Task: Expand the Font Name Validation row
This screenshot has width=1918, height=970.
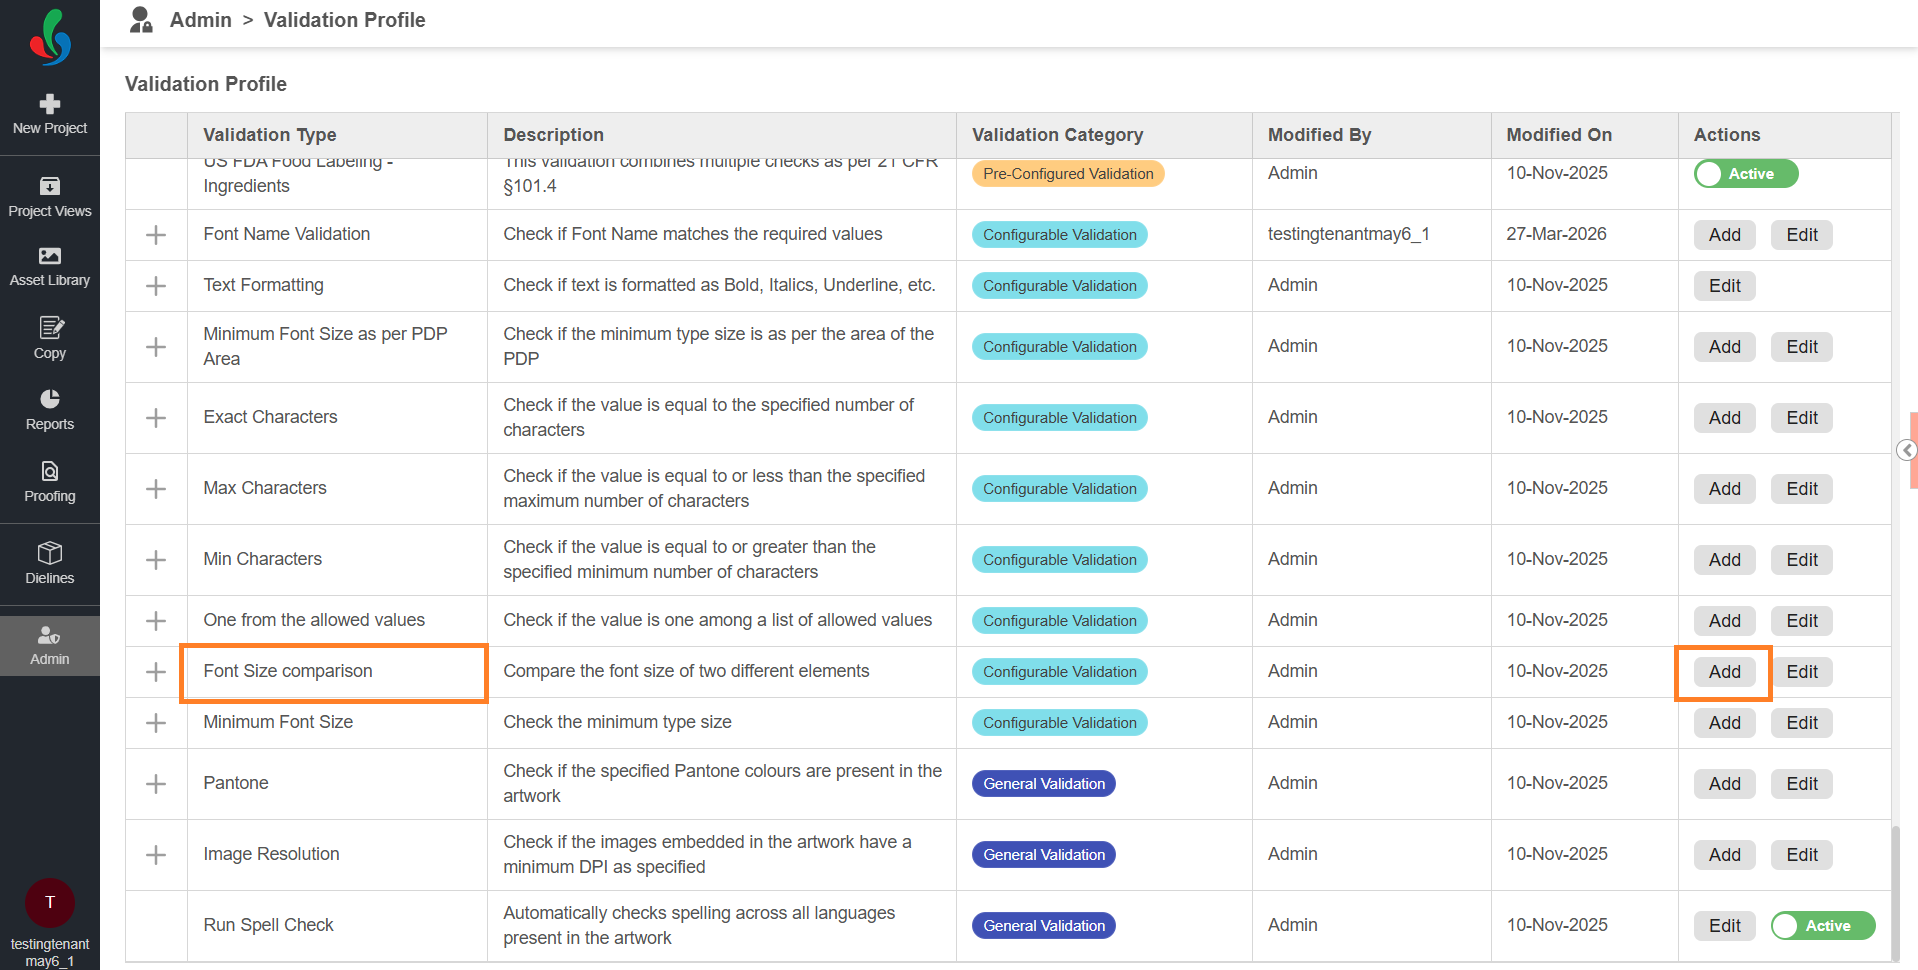Action: (x=156, y=235)
